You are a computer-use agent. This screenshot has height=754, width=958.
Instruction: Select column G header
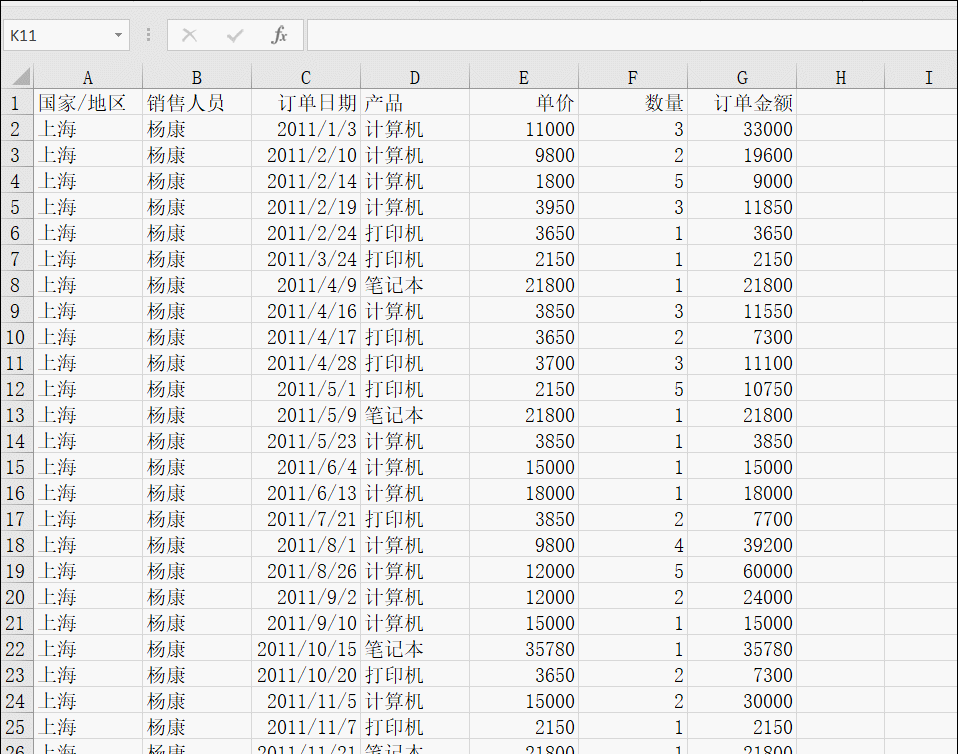[x=742, y=78]
